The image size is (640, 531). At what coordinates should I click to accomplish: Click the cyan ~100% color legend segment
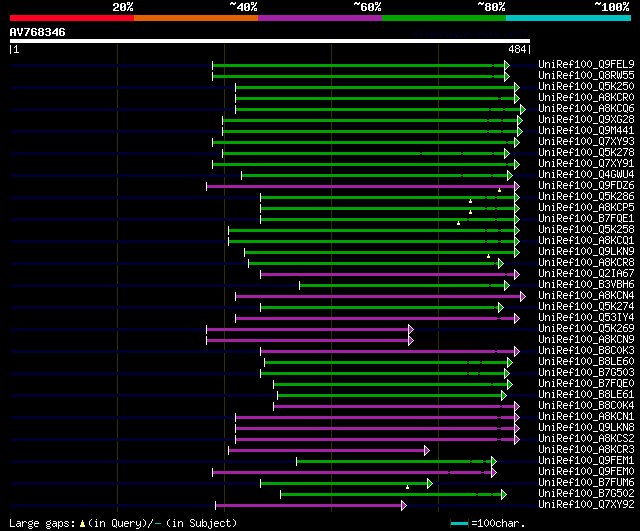pyautogui.click(x=569, y=18)
